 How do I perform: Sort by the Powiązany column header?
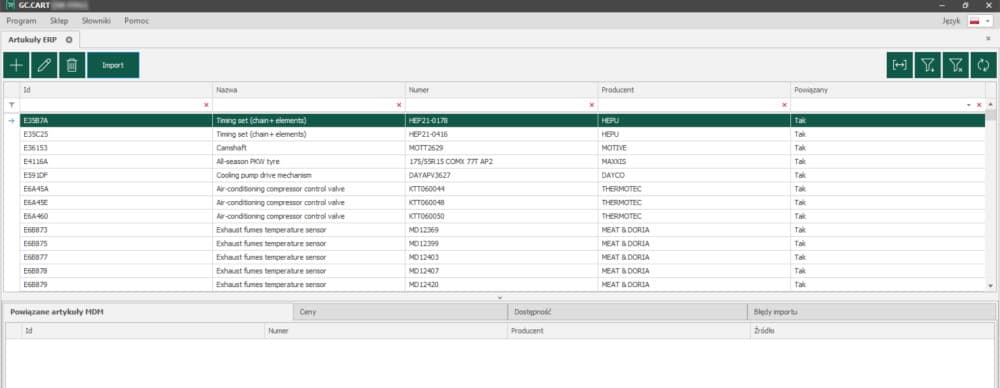(x=888, y=90)
